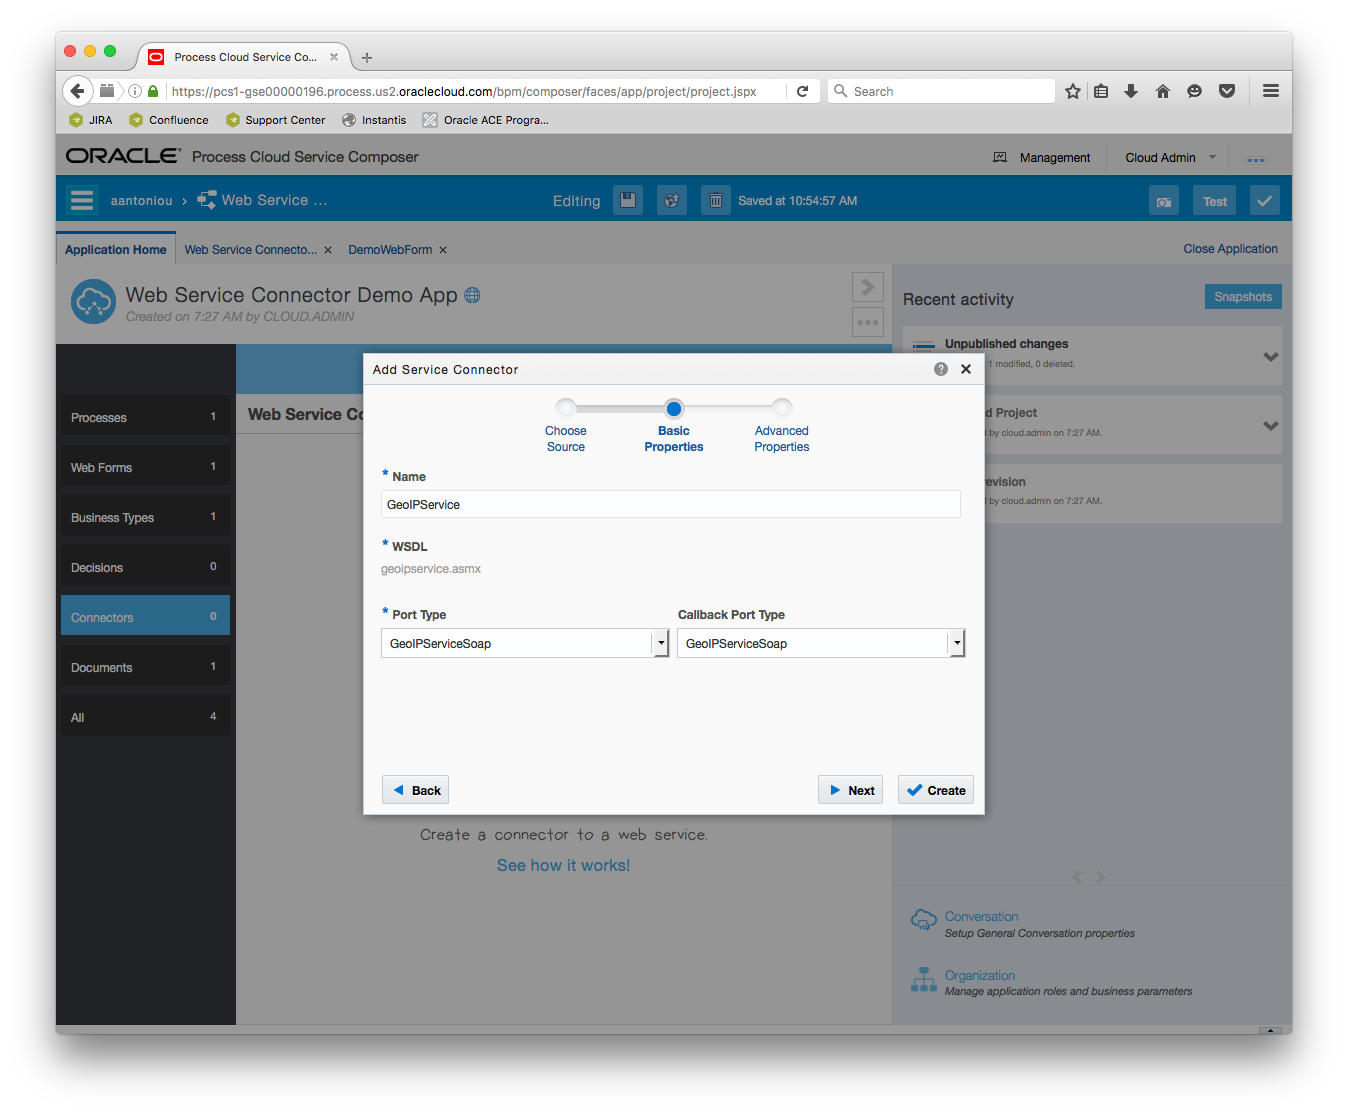The width and height of the screenshot is (1348, 1114).
Task: Click the Conversation cloud icon
Action: point(923,919)
